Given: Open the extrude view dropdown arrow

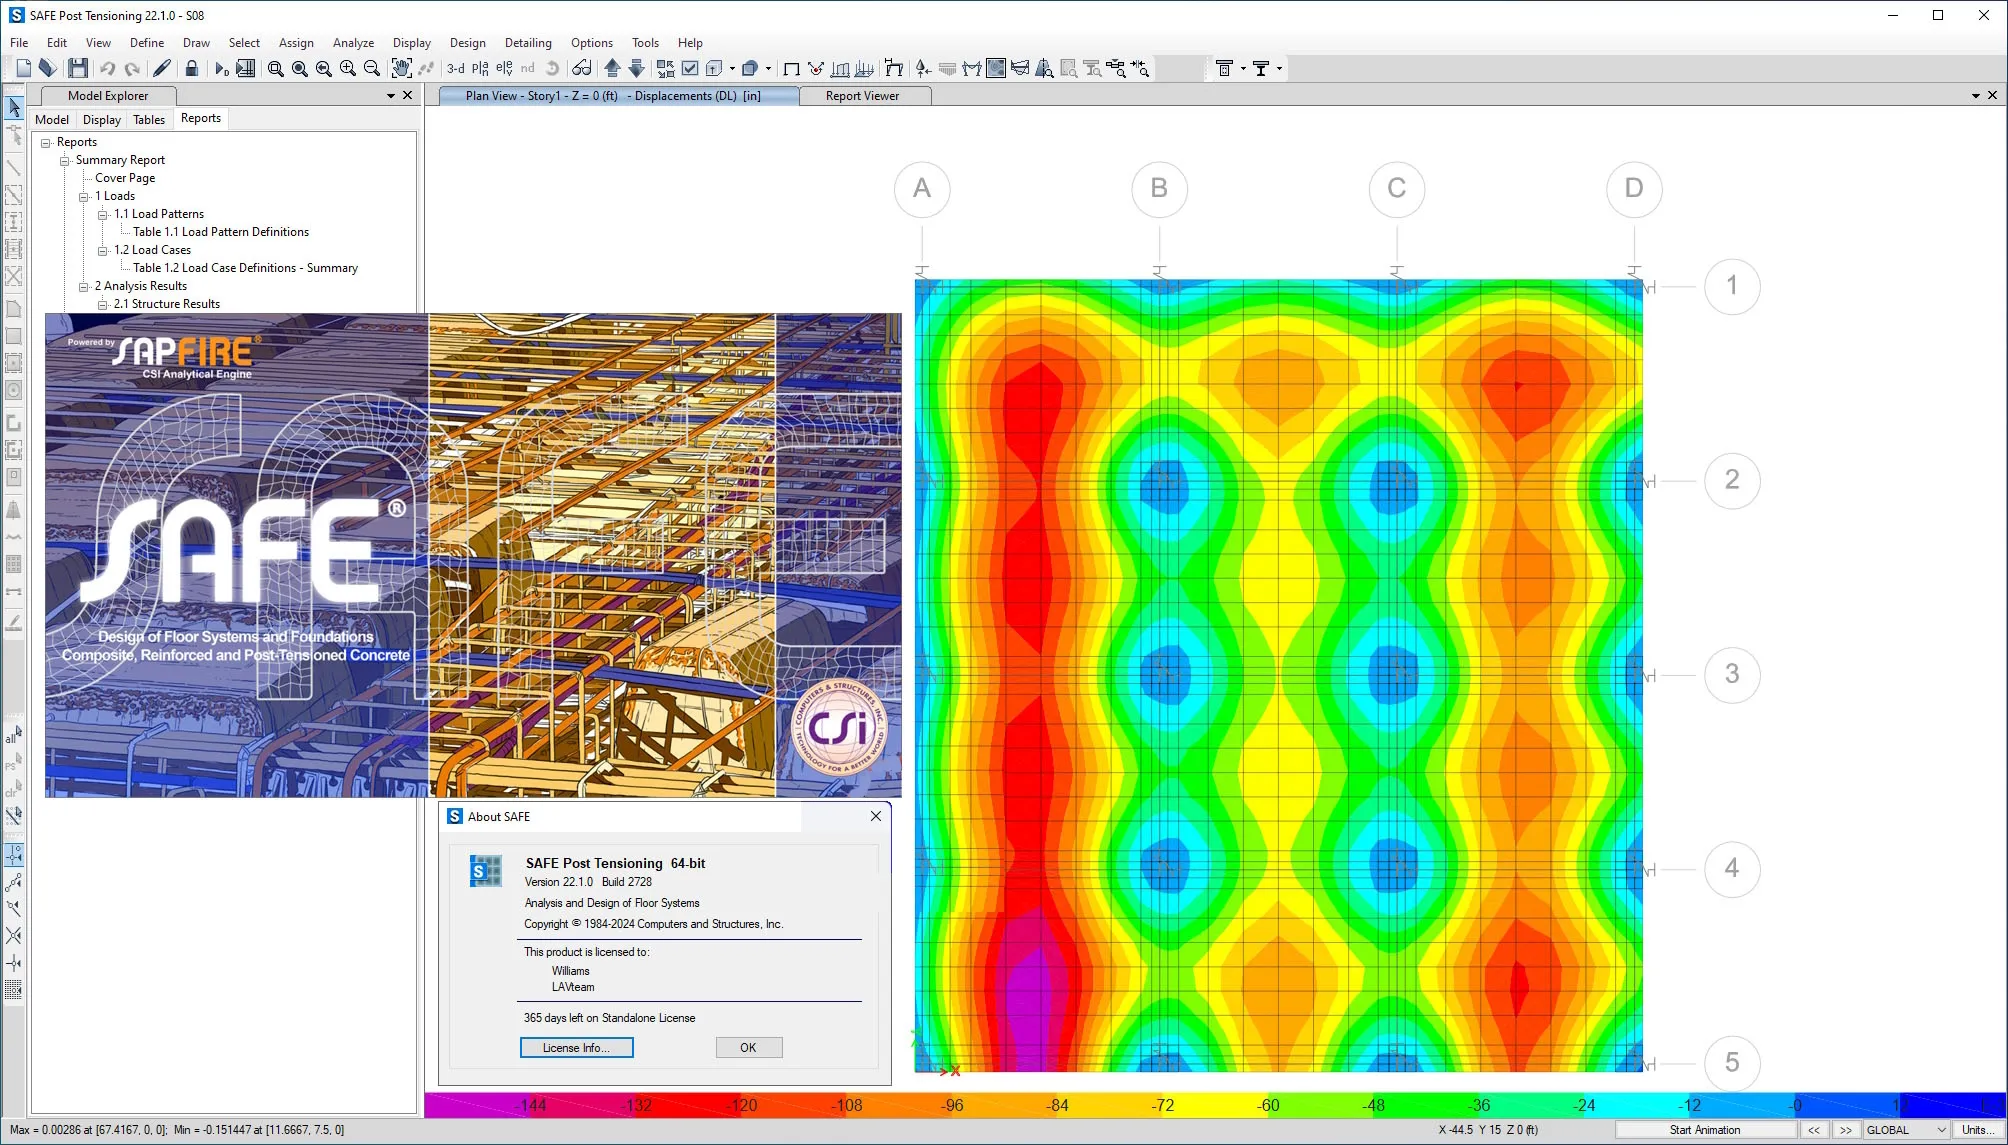Looking at the screenshot, I should pos(733,68).
